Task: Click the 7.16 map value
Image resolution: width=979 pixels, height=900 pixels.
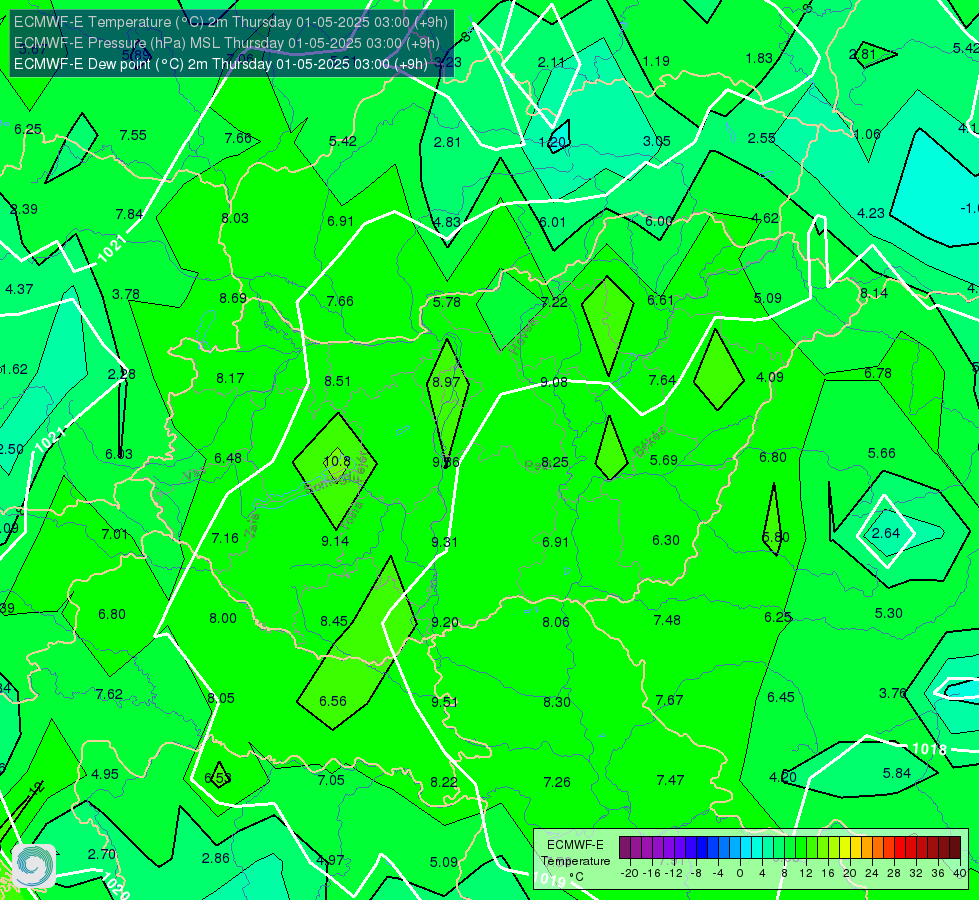Action: coord(225,538)
